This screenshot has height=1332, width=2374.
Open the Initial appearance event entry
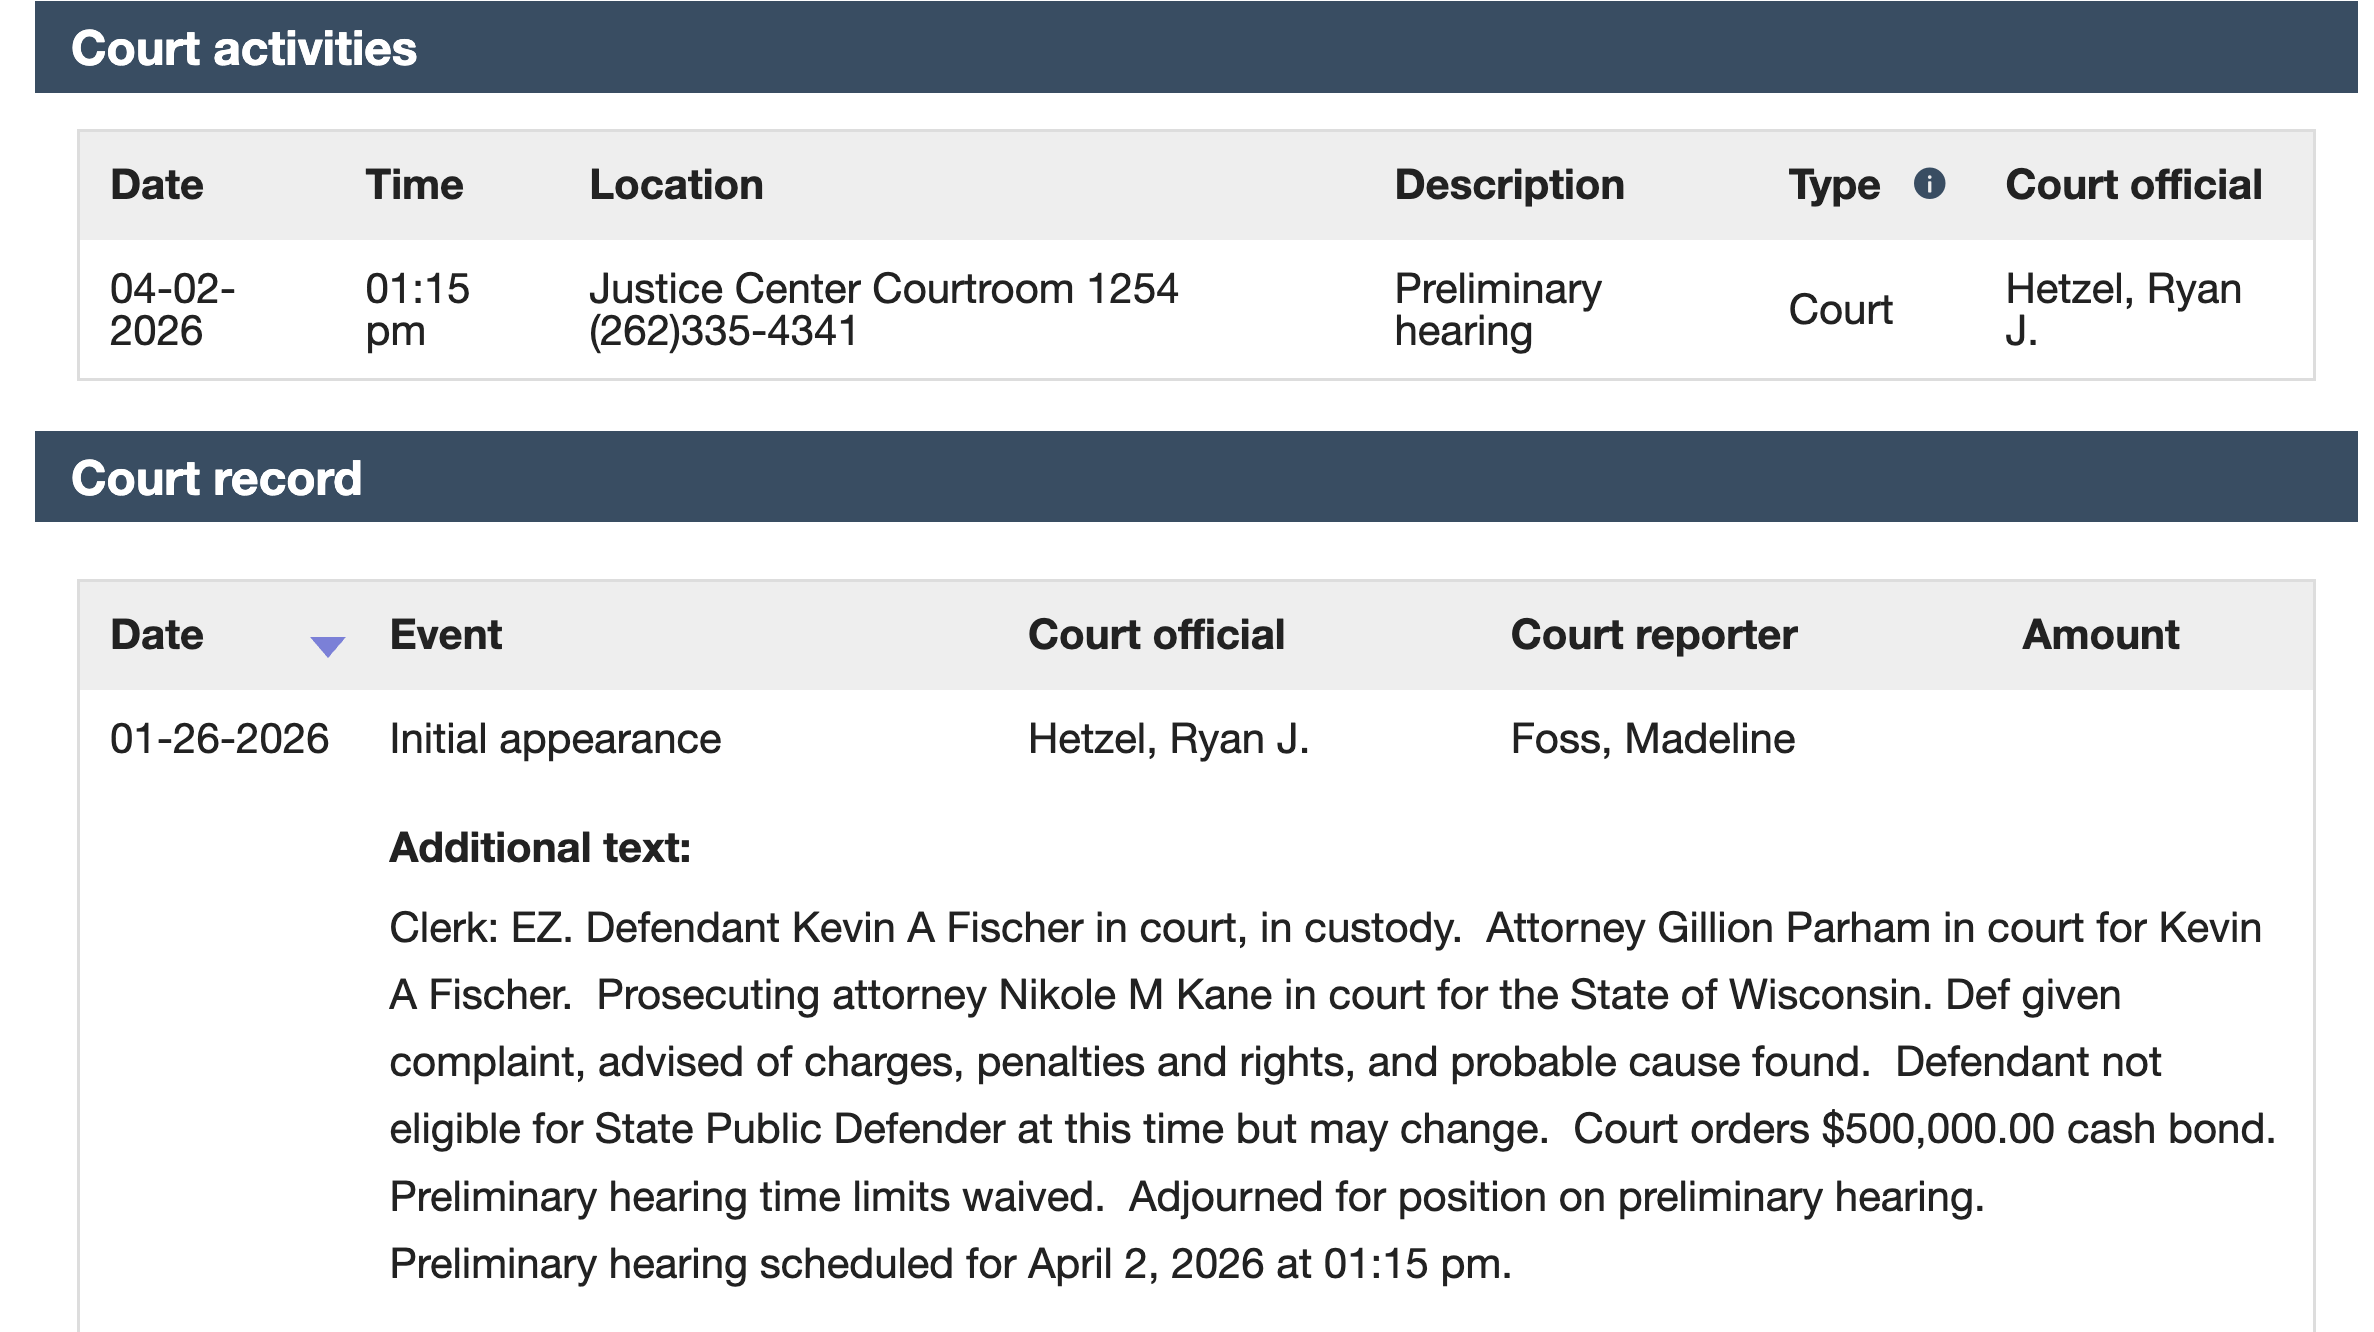[555, 739]
